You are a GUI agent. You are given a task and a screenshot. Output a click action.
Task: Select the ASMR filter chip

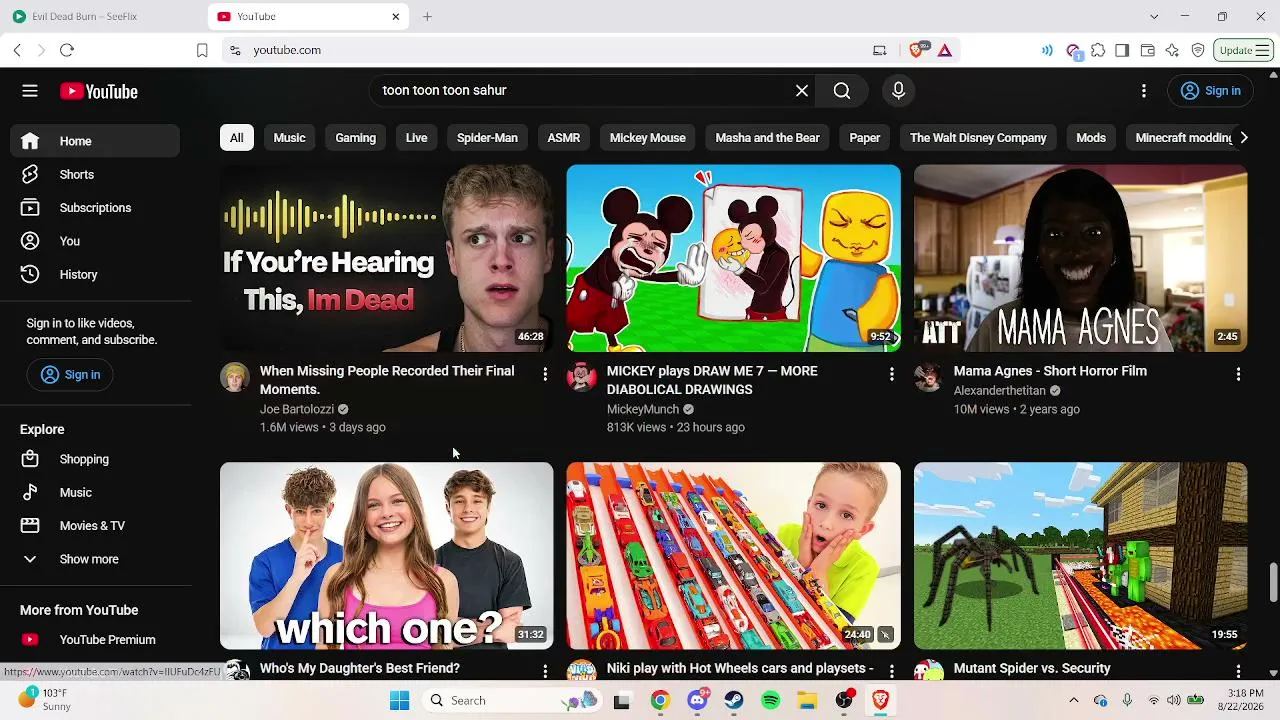(564, 138)
